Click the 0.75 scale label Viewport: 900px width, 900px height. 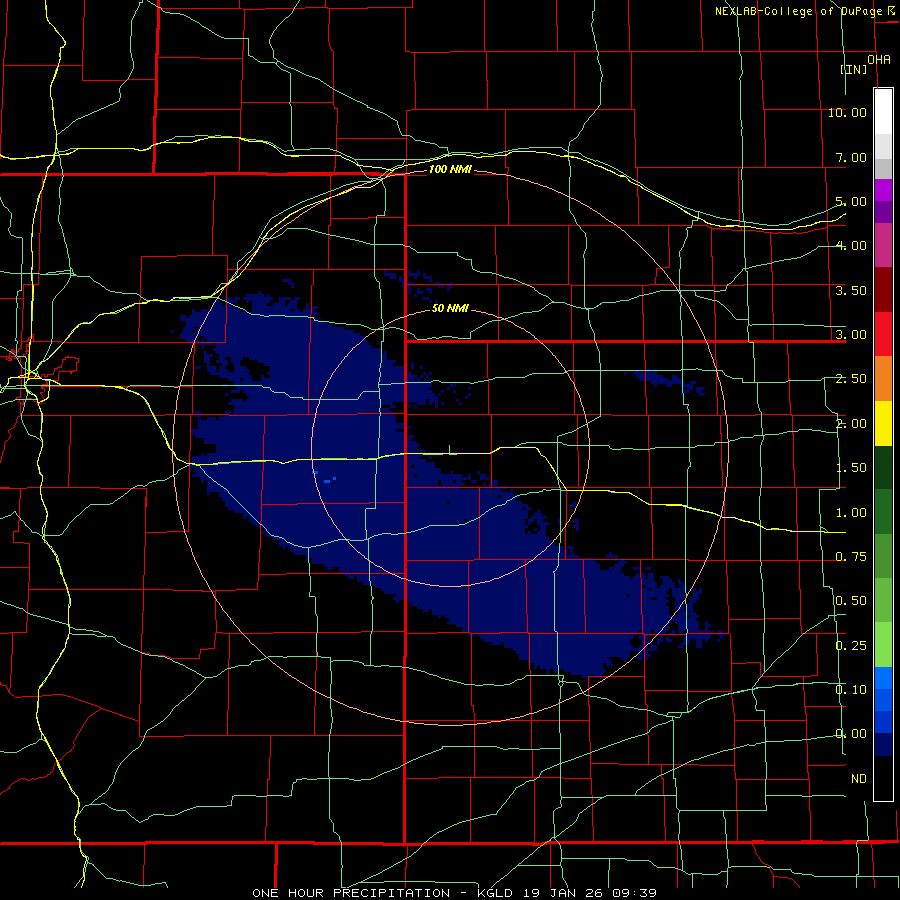pyautogui.click(x=851, y=557)
